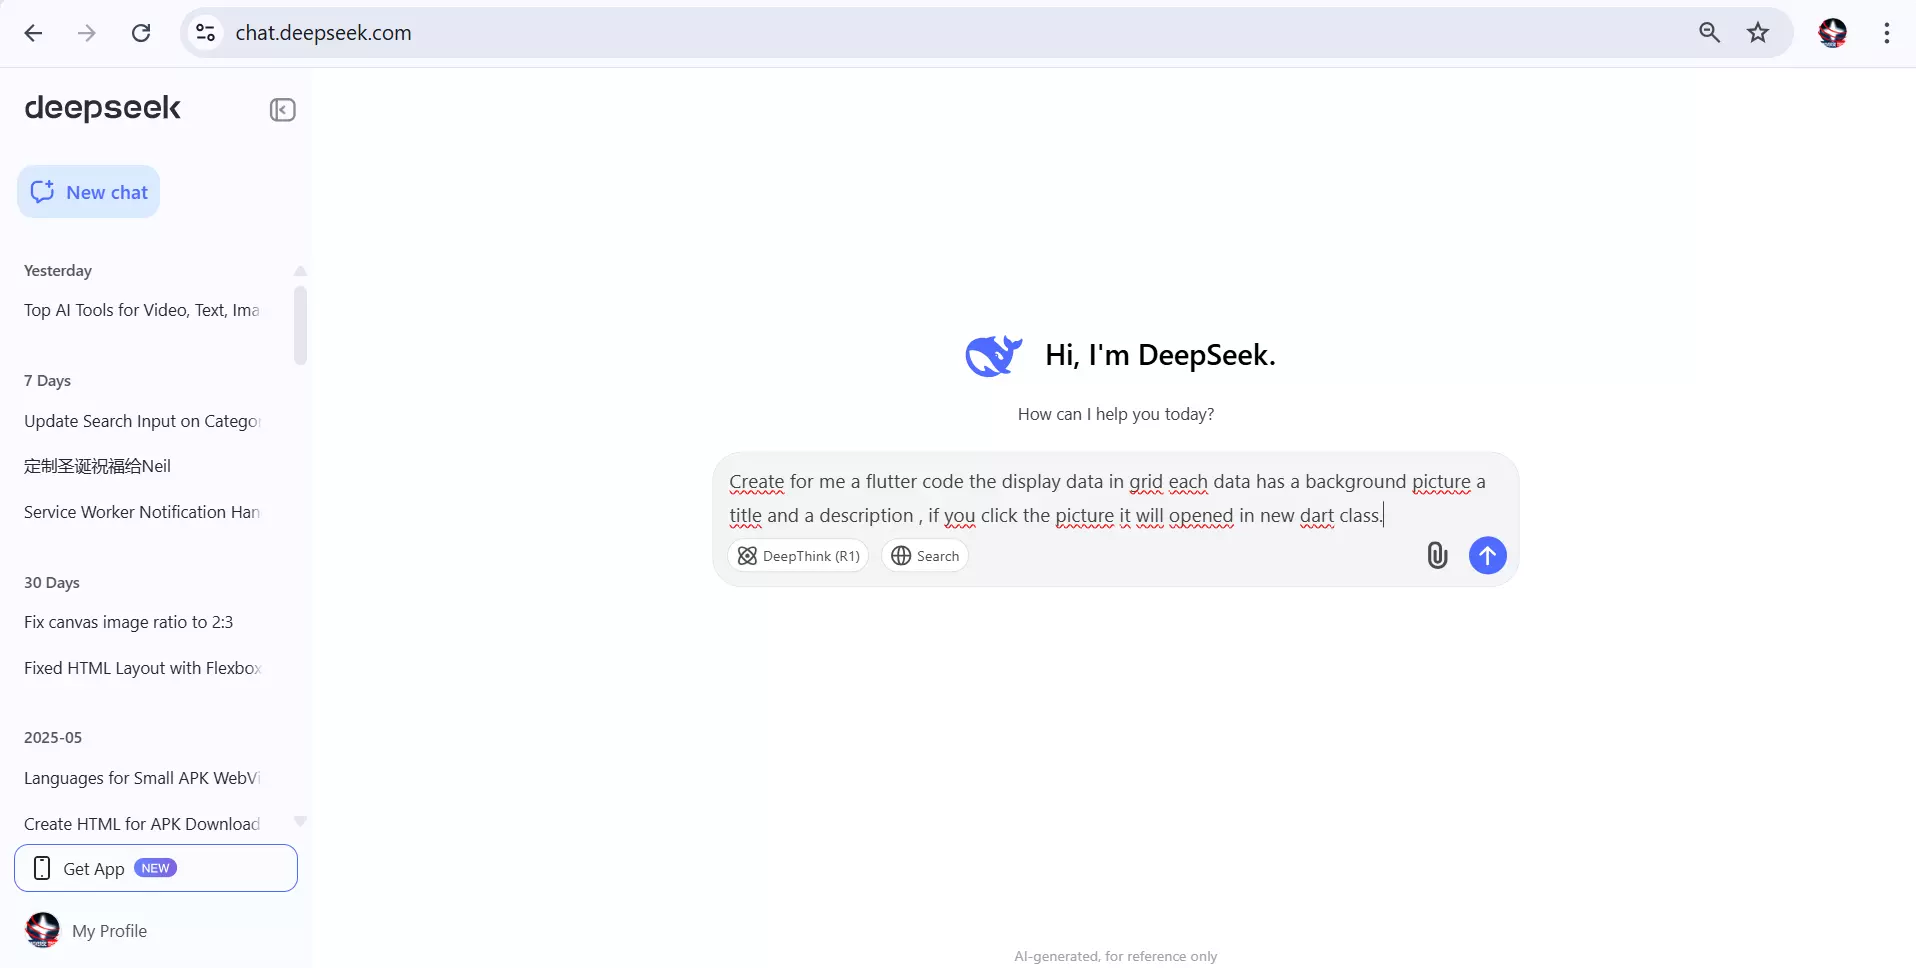1916x968 pixels.
Task: Click the chat history scrollbar thumb
Action: coord(300,325)
